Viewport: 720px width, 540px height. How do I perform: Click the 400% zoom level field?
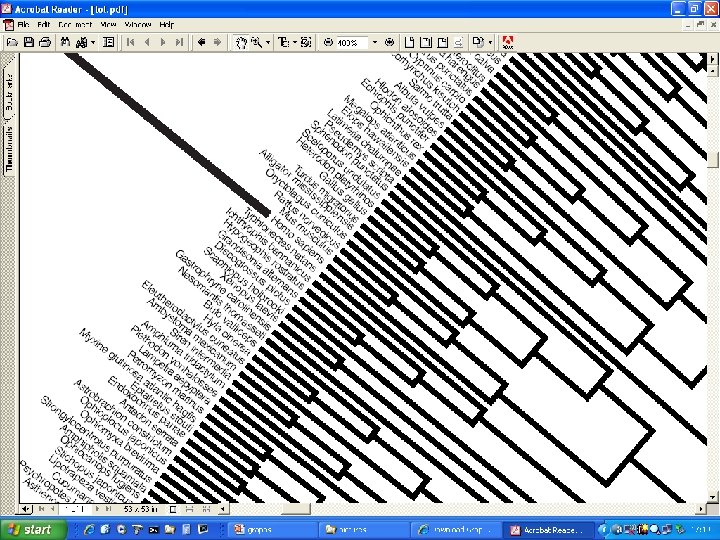(x=352, y=43)
